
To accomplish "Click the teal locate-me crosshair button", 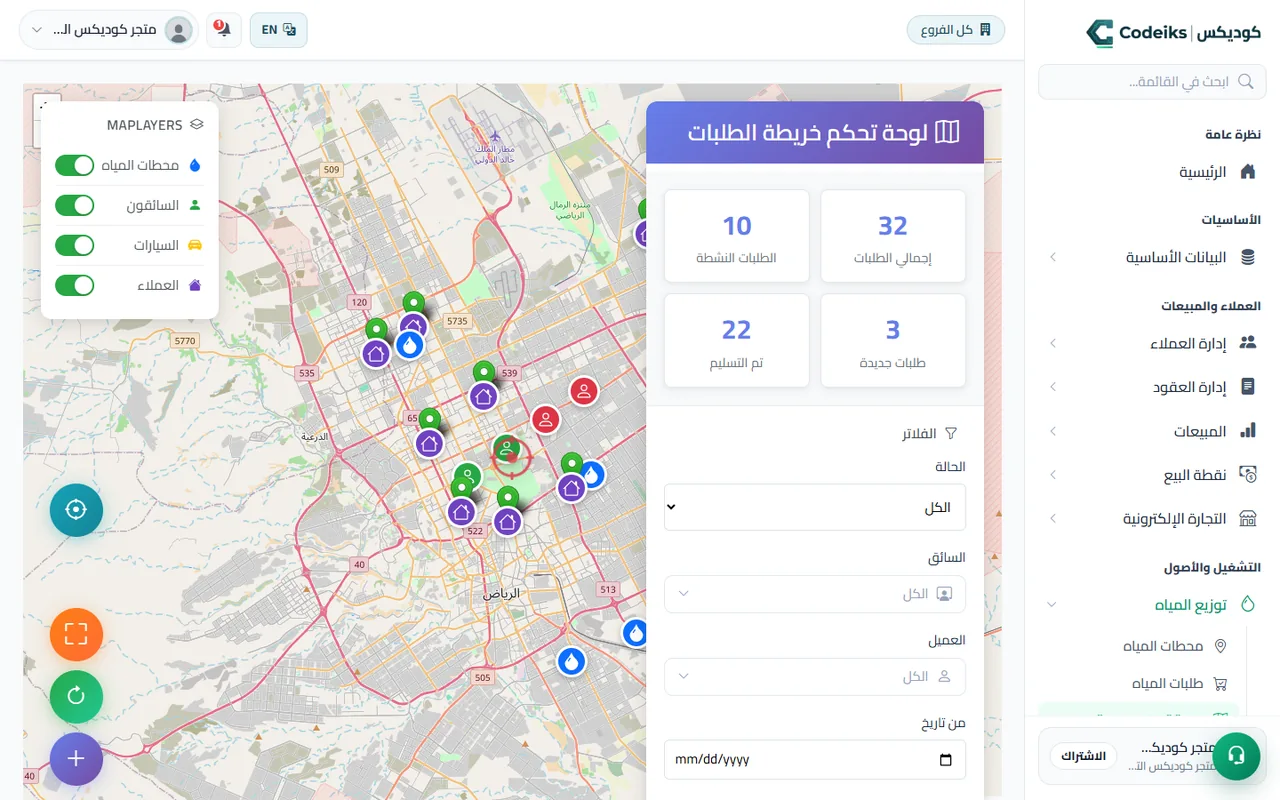I will (x=76, y=509).
